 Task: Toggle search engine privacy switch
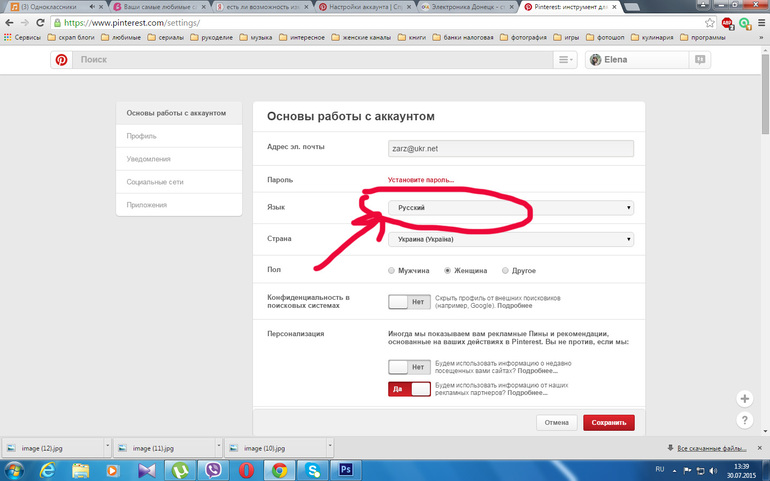409,301
